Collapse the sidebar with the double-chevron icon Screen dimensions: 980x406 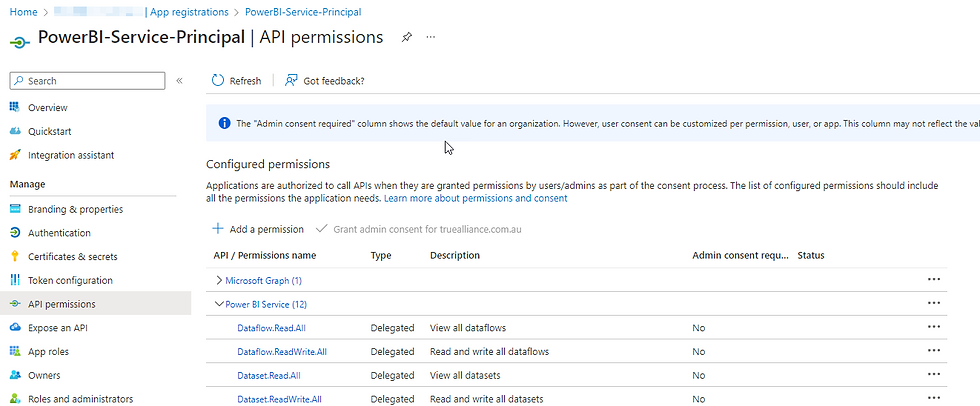click(x=179, y=81)
